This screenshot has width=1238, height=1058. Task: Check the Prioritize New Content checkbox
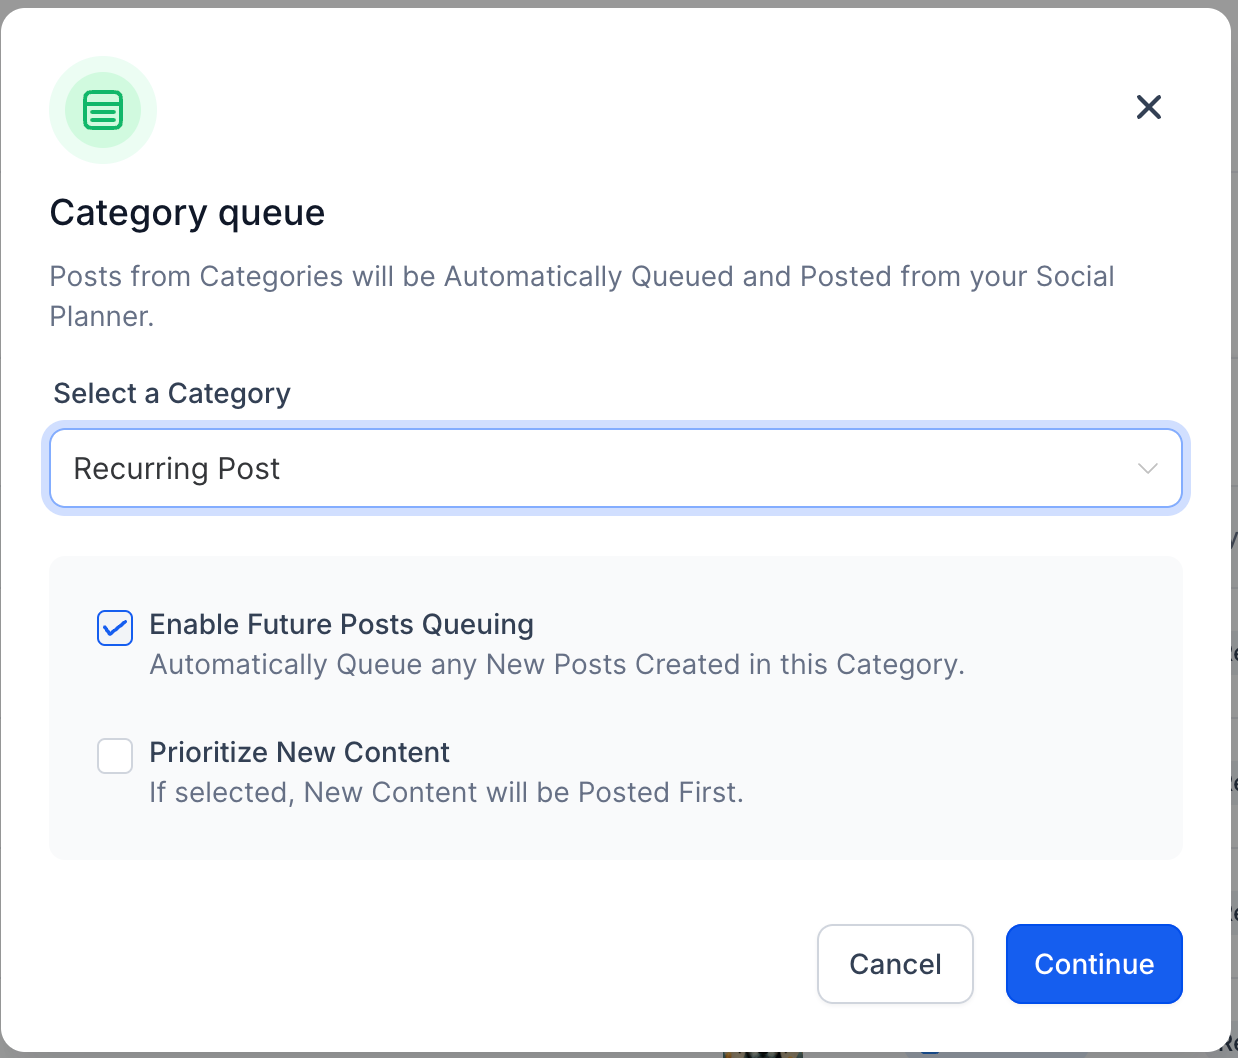(115, 756)
